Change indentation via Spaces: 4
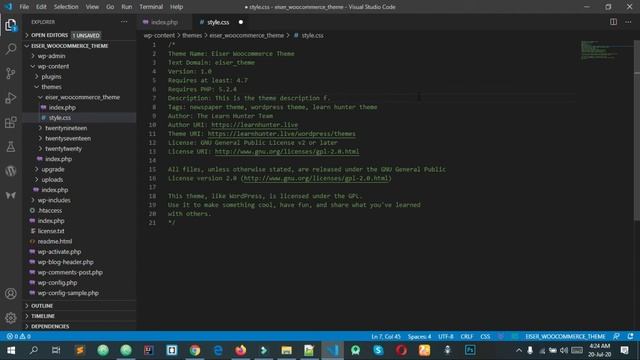This screenshot has width=640, height=360. 419,336
